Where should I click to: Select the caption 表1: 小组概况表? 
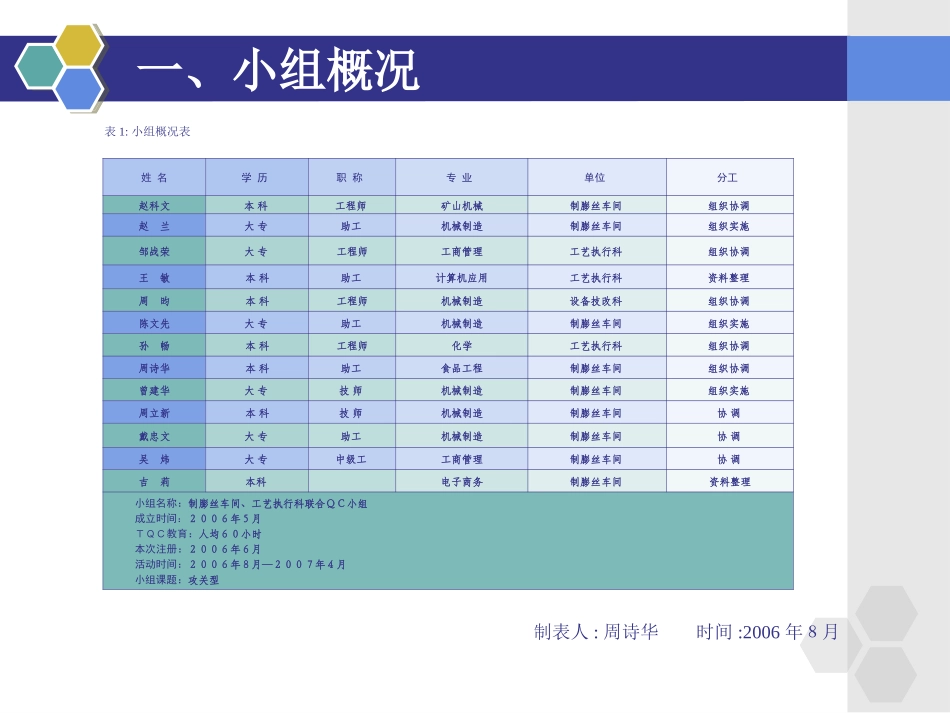point(147,131)
